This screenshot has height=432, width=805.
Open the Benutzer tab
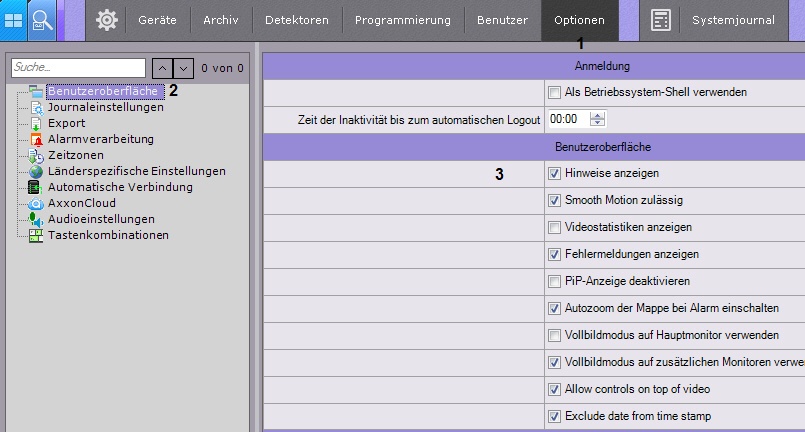pyautogui.click(x=502, y=20)
